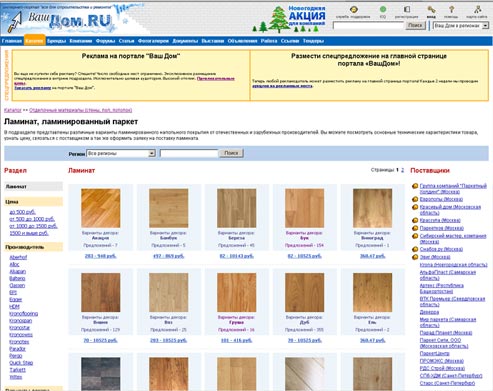The image size is (493, 391).
Task: Click the header Поиск button
Action: pyautogui.click(x=415, y=25)
